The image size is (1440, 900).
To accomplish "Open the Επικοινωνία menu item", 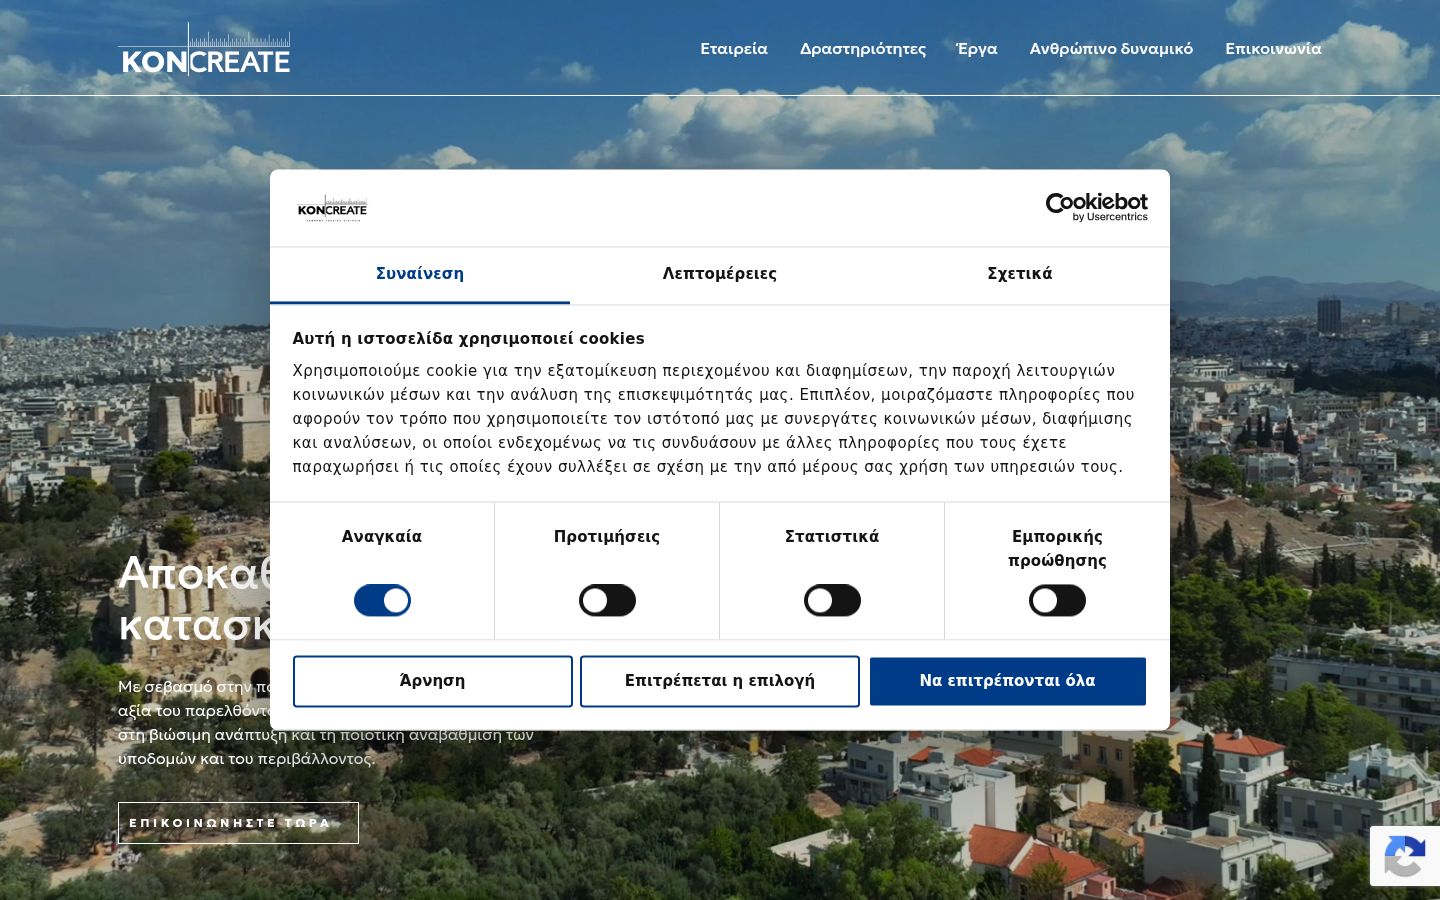I will coord(1273,49).
